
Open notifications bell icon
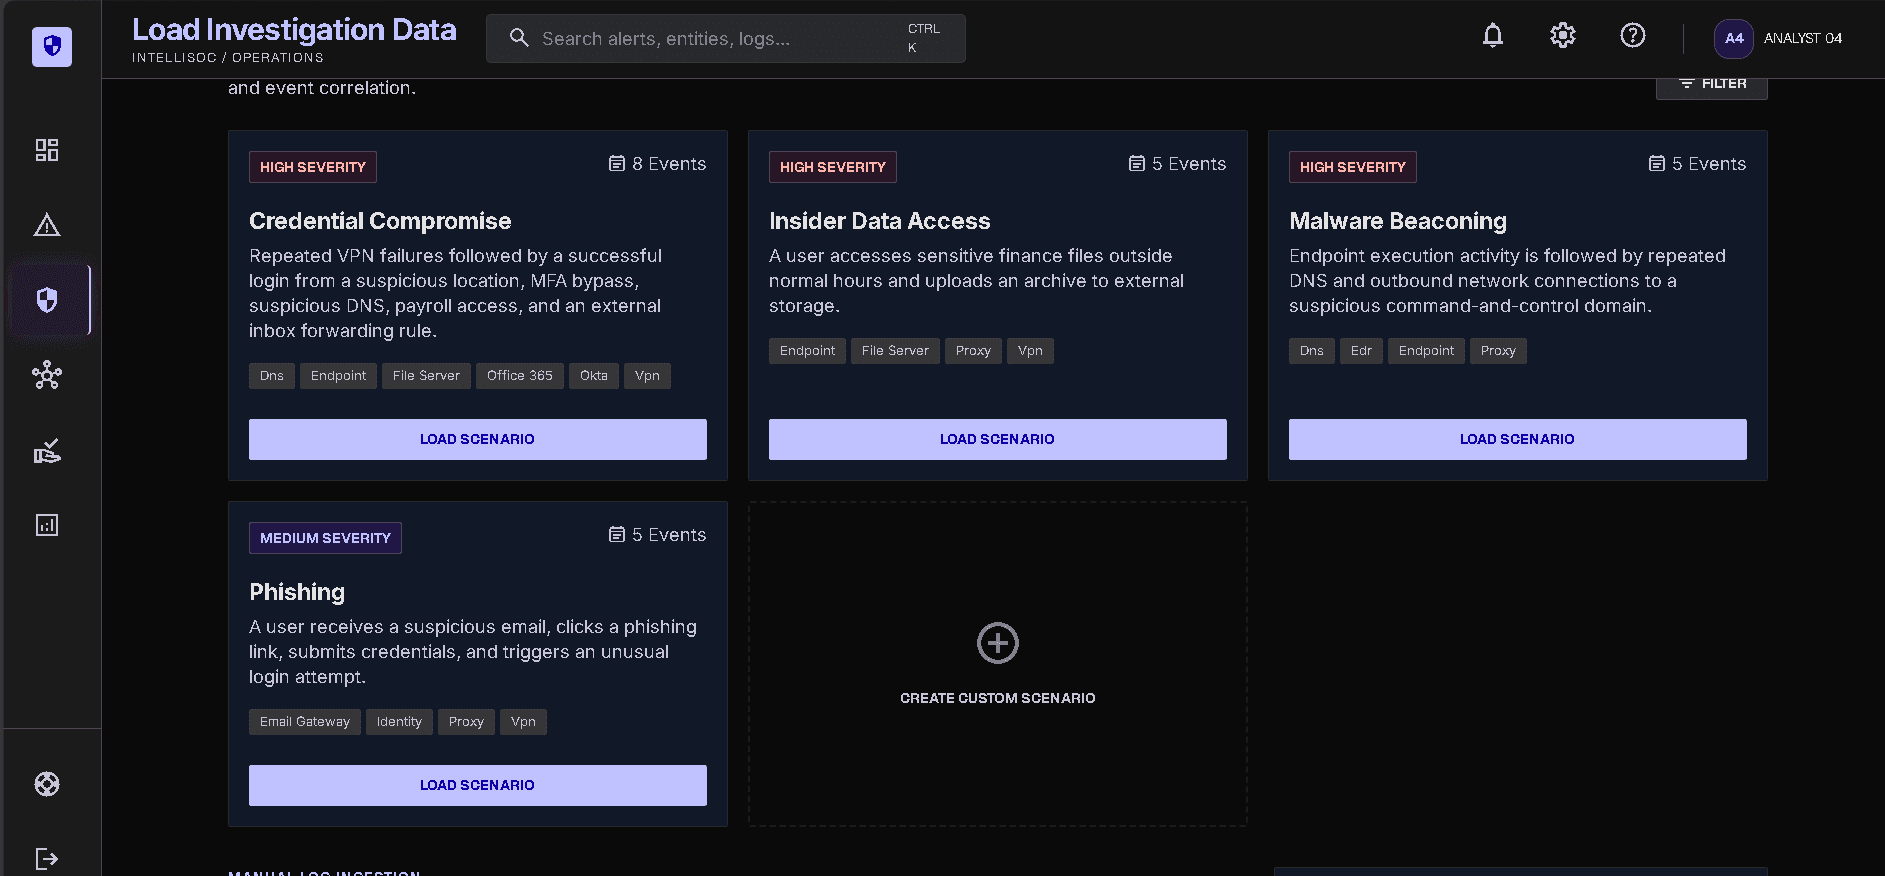click(1493, 36)
